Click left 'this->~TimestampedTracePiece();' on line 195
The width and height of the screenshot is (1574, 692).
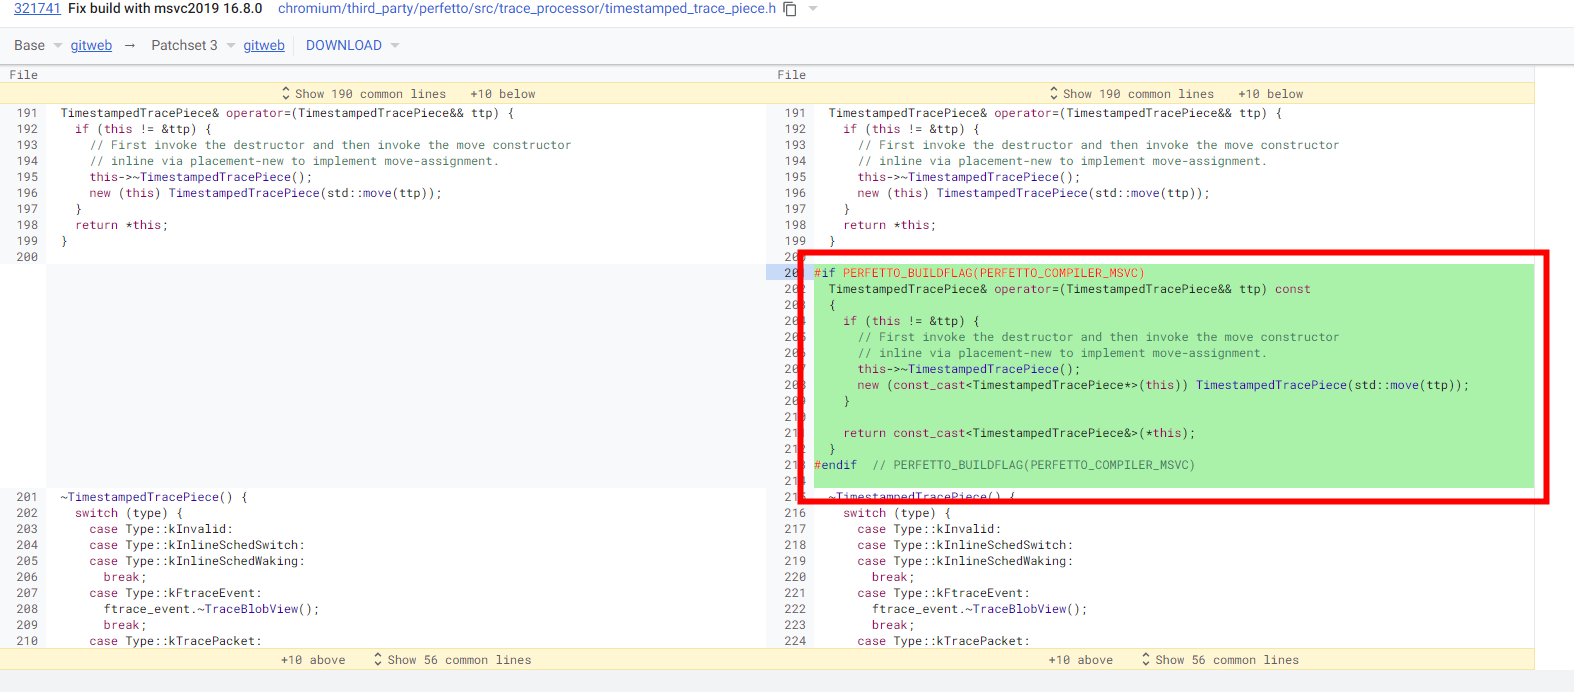(x=201, y=177)
